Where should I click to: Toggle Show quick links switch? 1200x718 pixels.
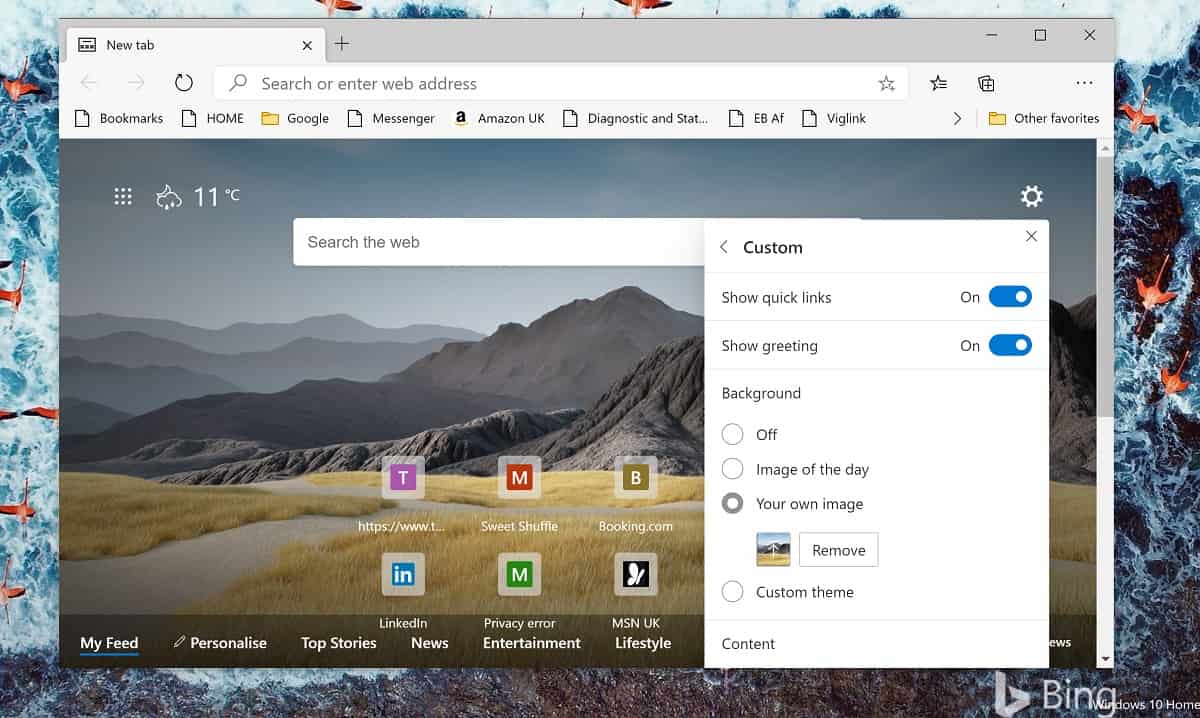(1010, 297)
